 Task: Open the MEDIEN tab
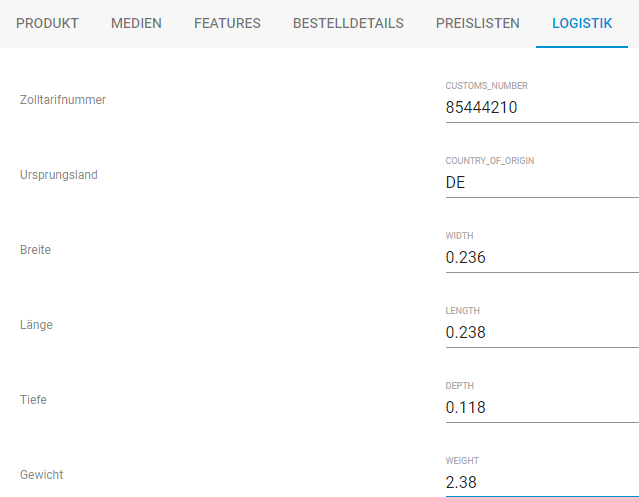[x=136, y=23]
